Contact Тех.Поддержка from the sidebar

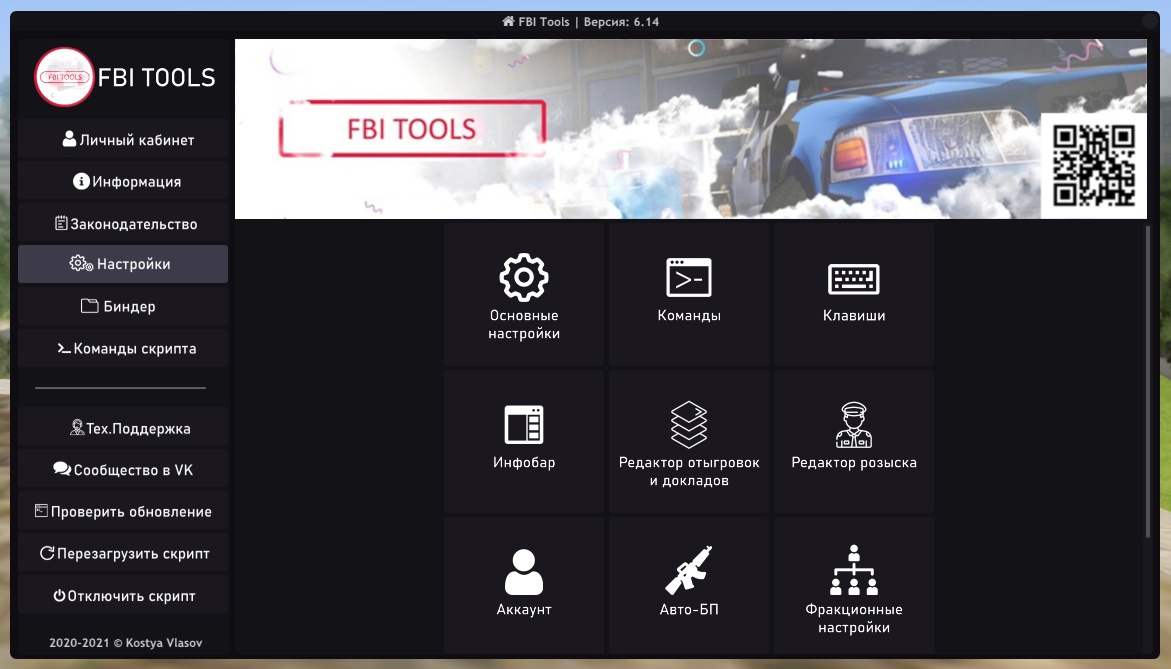pyautogui.click(x=123, y=428)
